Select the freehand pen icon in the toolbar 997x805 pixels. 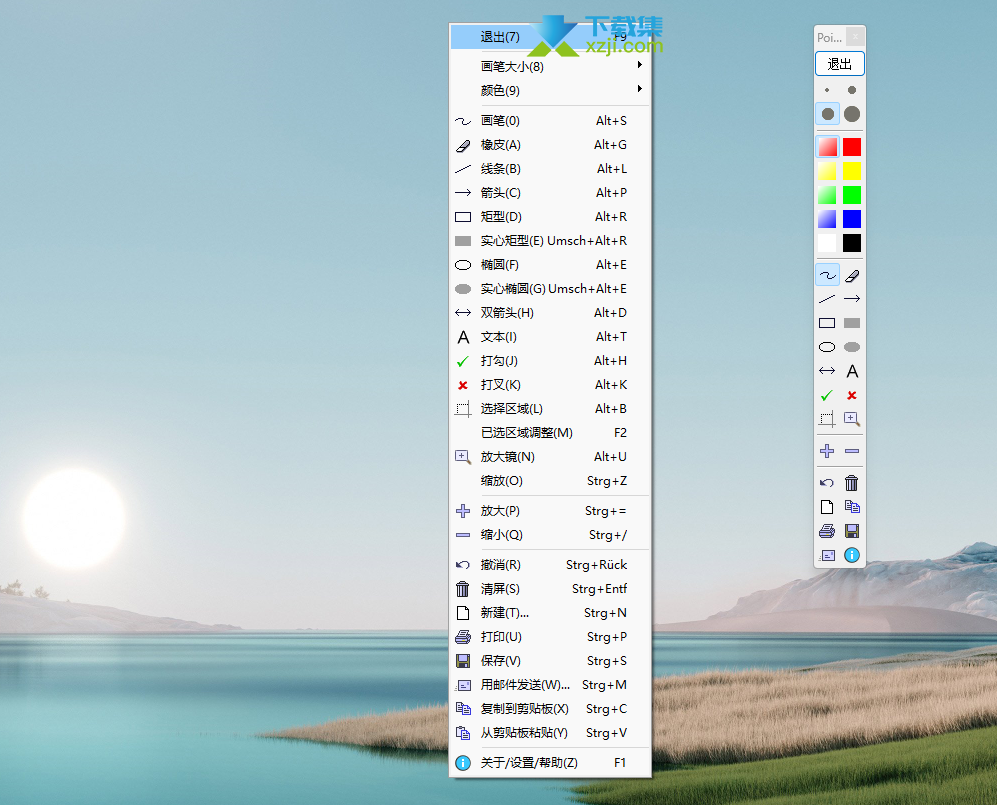coord(827,275)
